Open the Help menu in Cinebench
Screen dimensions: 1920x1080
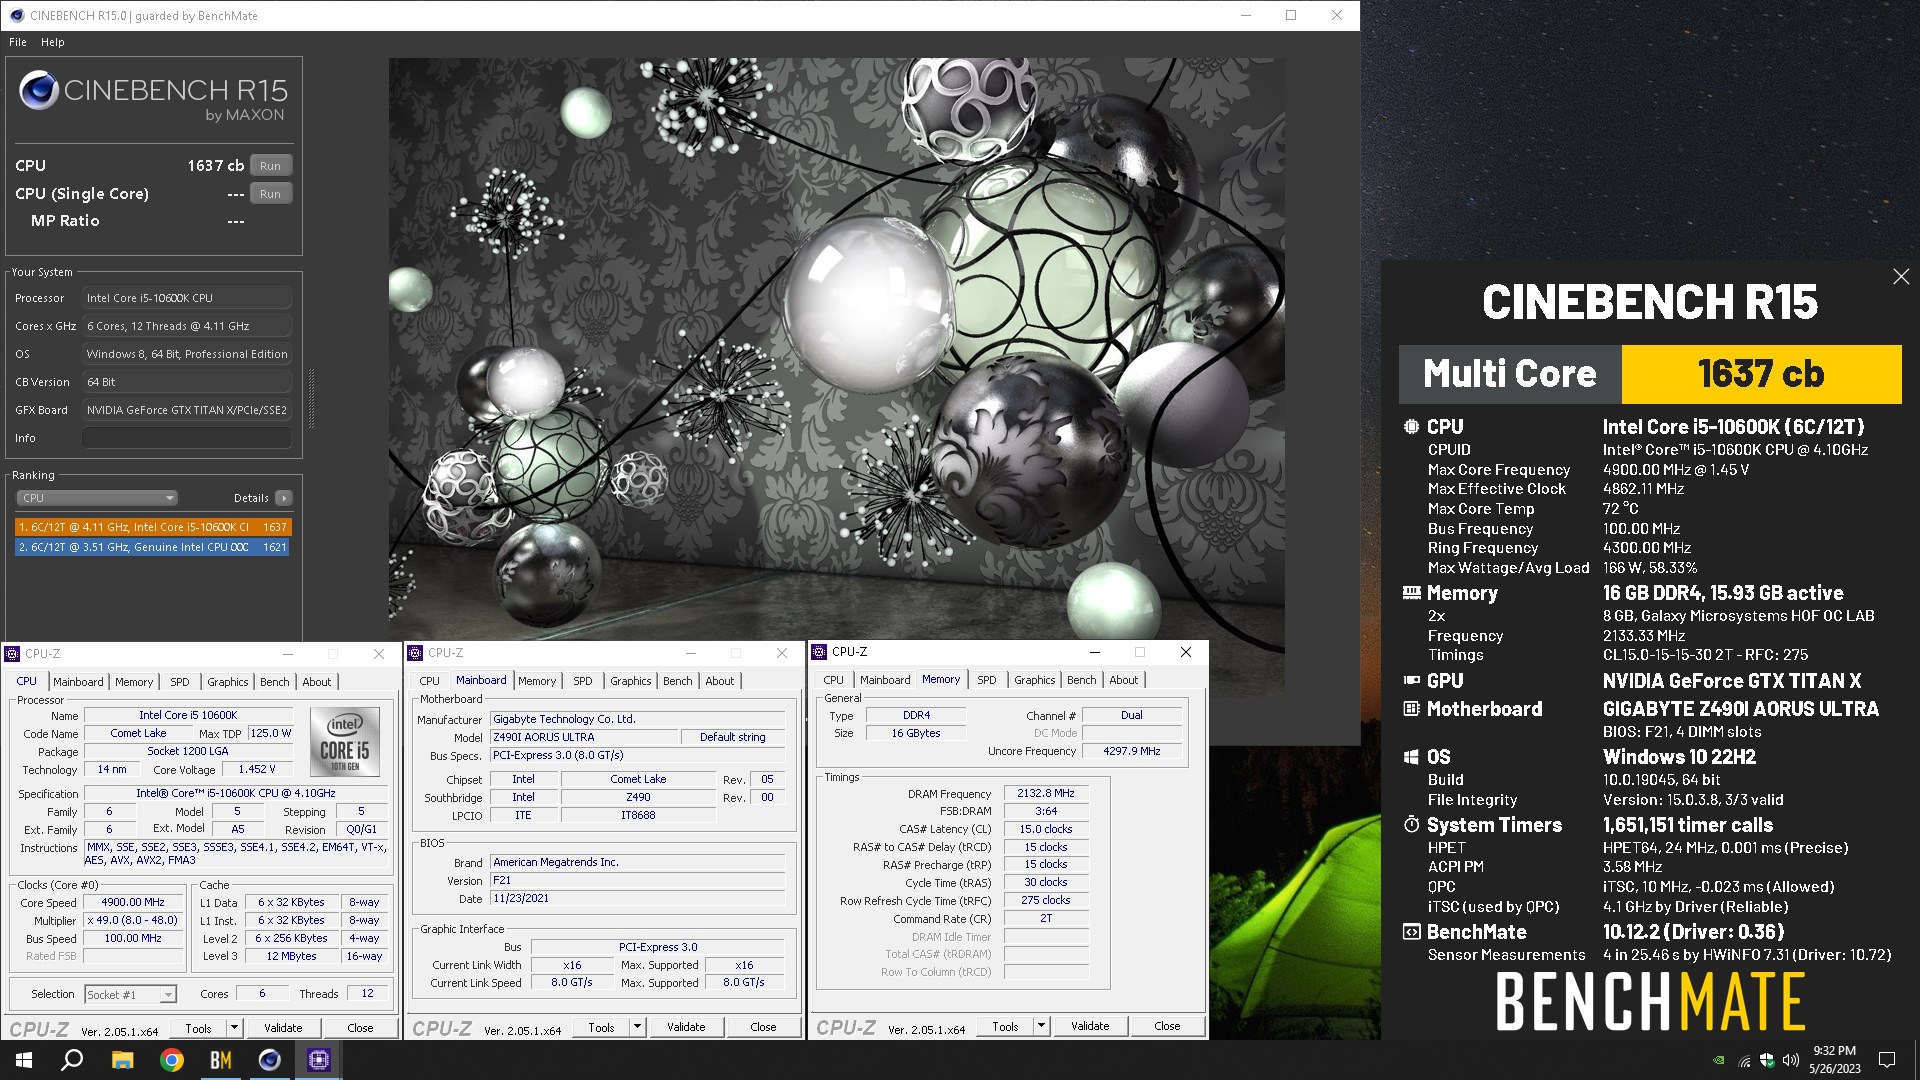[x=53, y=42]
